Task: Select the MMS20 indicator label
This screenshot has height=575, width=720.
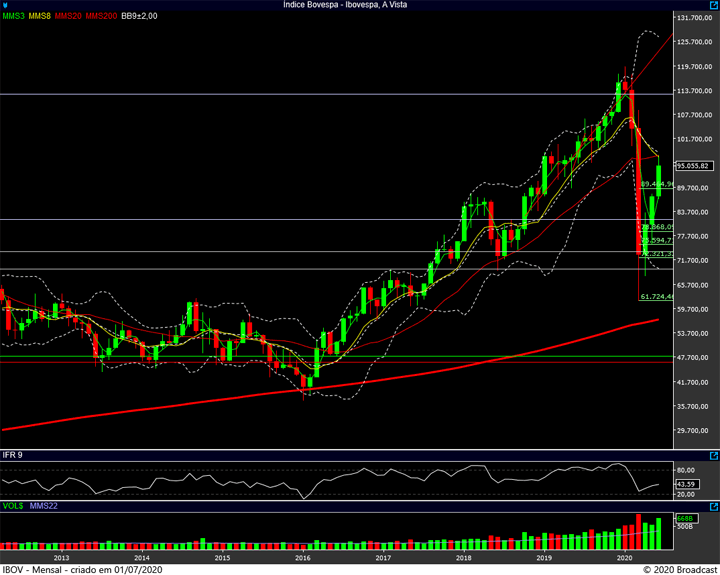Action: click(69, 17)
